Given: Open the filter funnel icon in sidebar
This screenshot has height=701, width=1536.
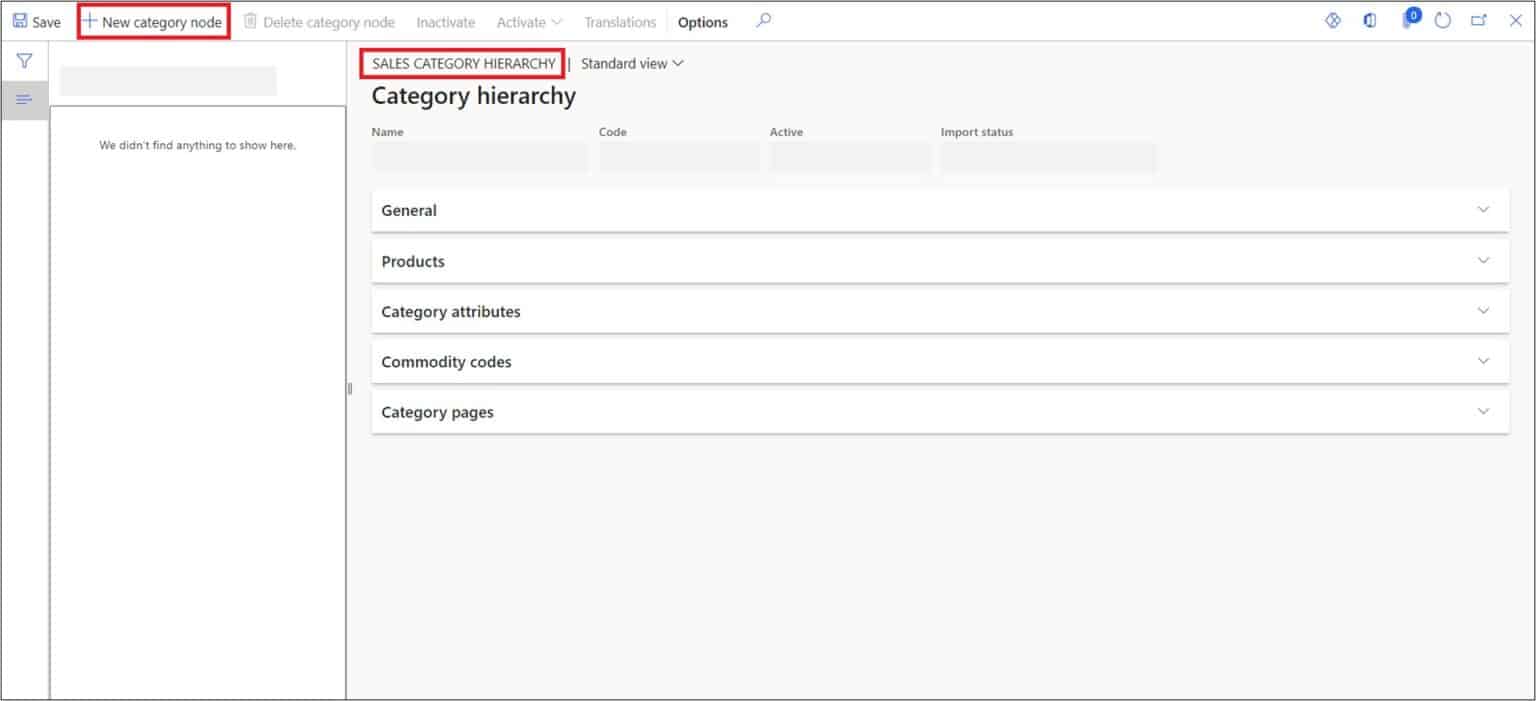Looking at the screenshot, I should pyautogui.click(x=24, y=62).
